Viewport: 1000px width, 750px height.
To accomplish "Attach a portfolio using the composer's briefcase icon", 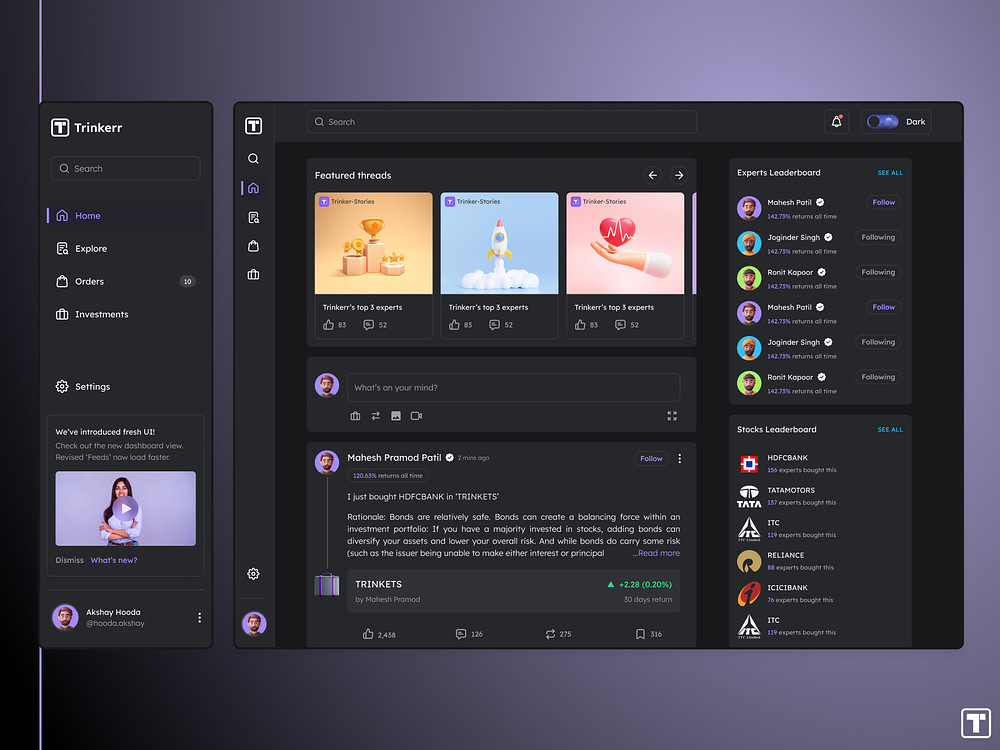I will (355, 416).
